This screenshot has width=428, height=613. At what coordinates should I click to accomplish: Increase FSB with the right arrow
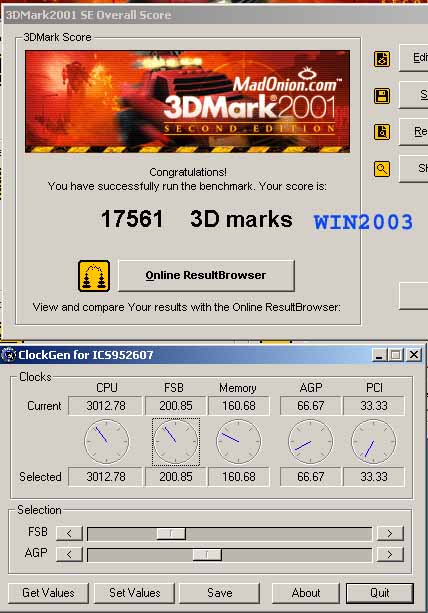390,533
